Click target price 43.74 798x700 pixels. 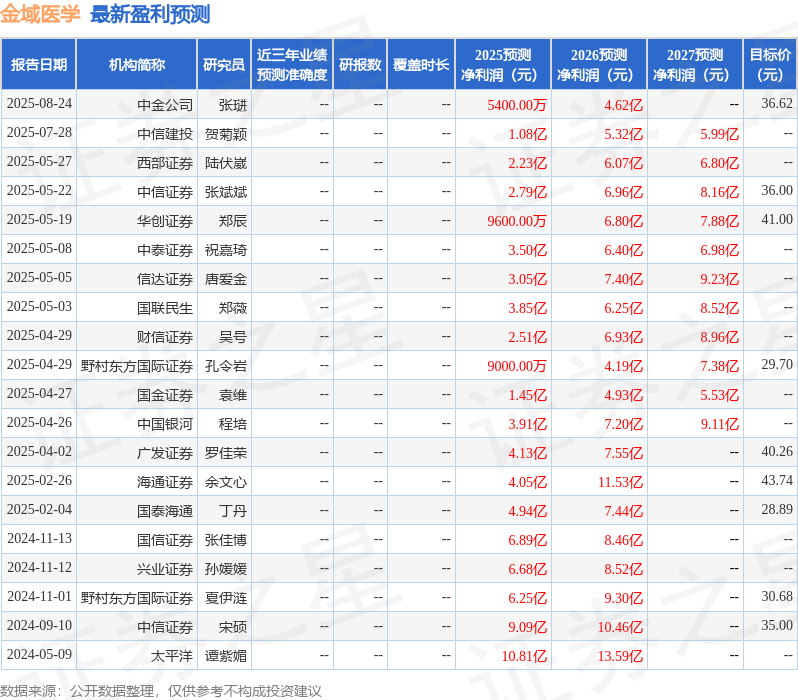(777, 481)
